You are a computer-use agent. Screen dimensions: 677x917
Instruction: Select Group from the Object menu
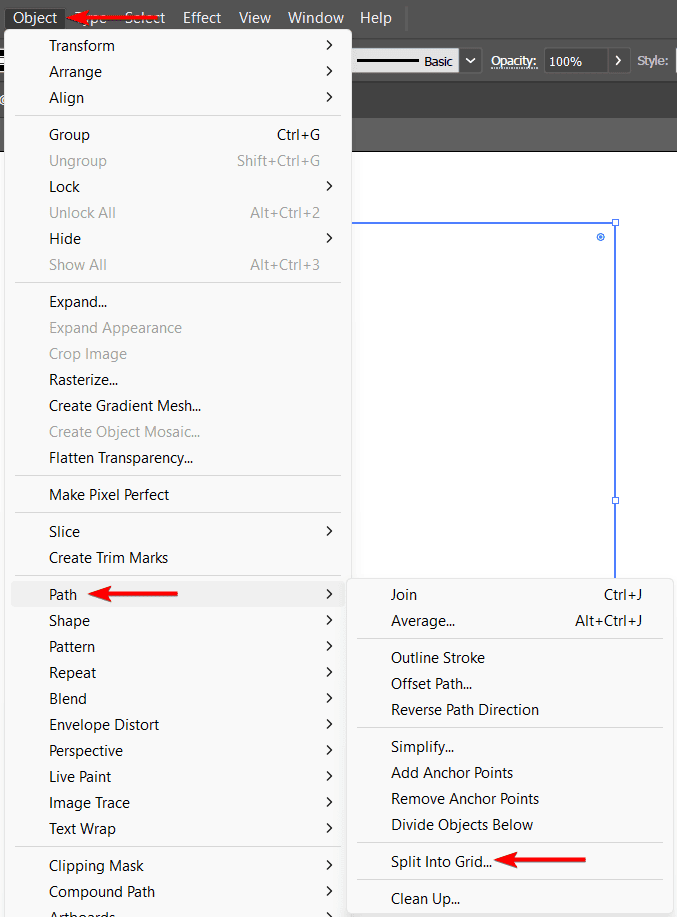69,134
